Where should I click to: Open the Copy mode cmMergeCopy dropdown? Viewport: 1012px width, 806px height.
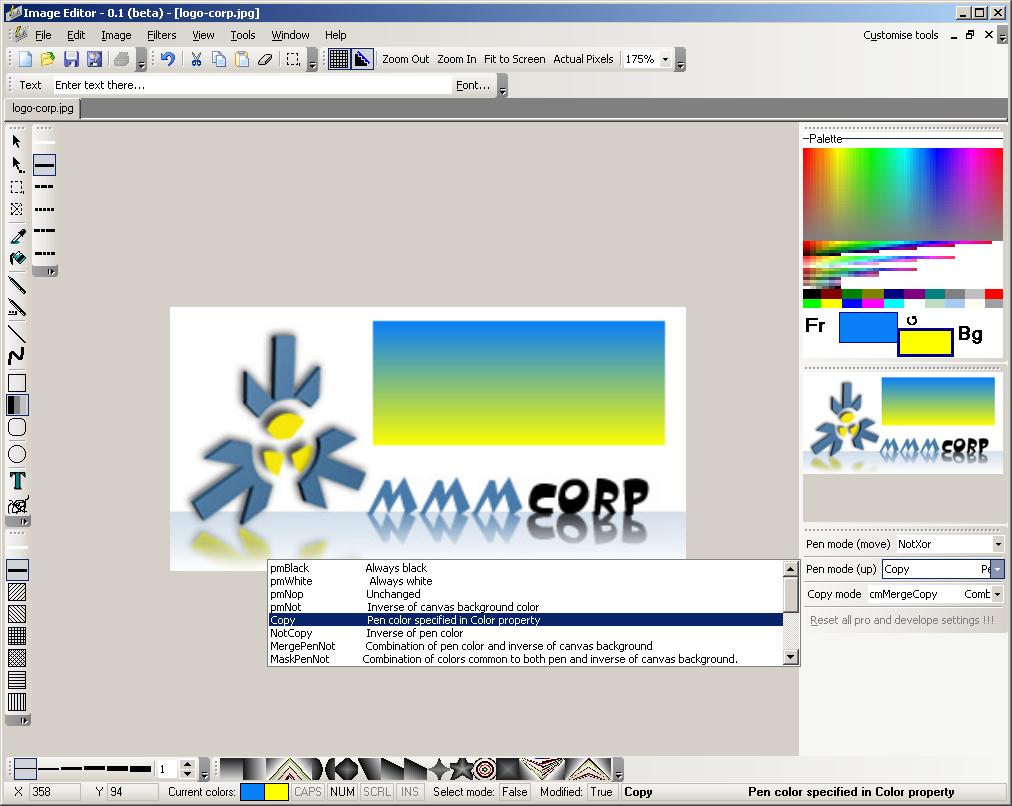coord(998,594)
